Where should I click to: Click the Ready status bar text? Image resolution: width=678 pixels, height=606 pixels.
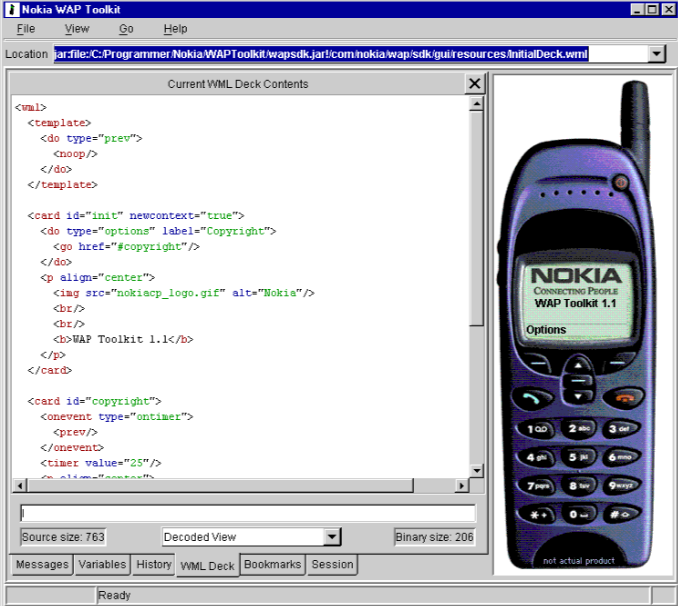(x=114, y=595)
